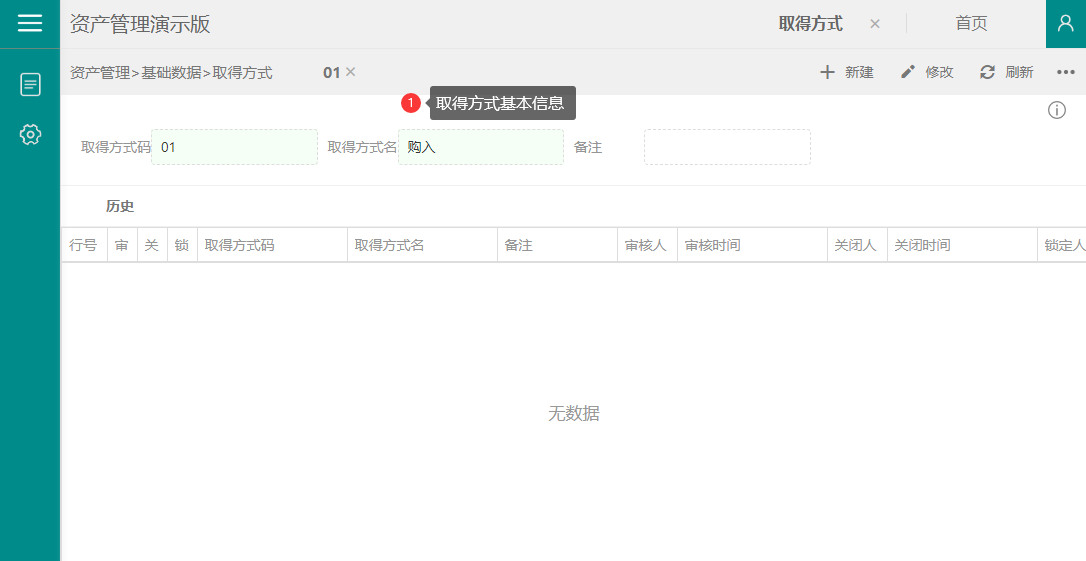1086x561 pixels.
Task: Click the 审核人 column header
Action: [647, 245]
